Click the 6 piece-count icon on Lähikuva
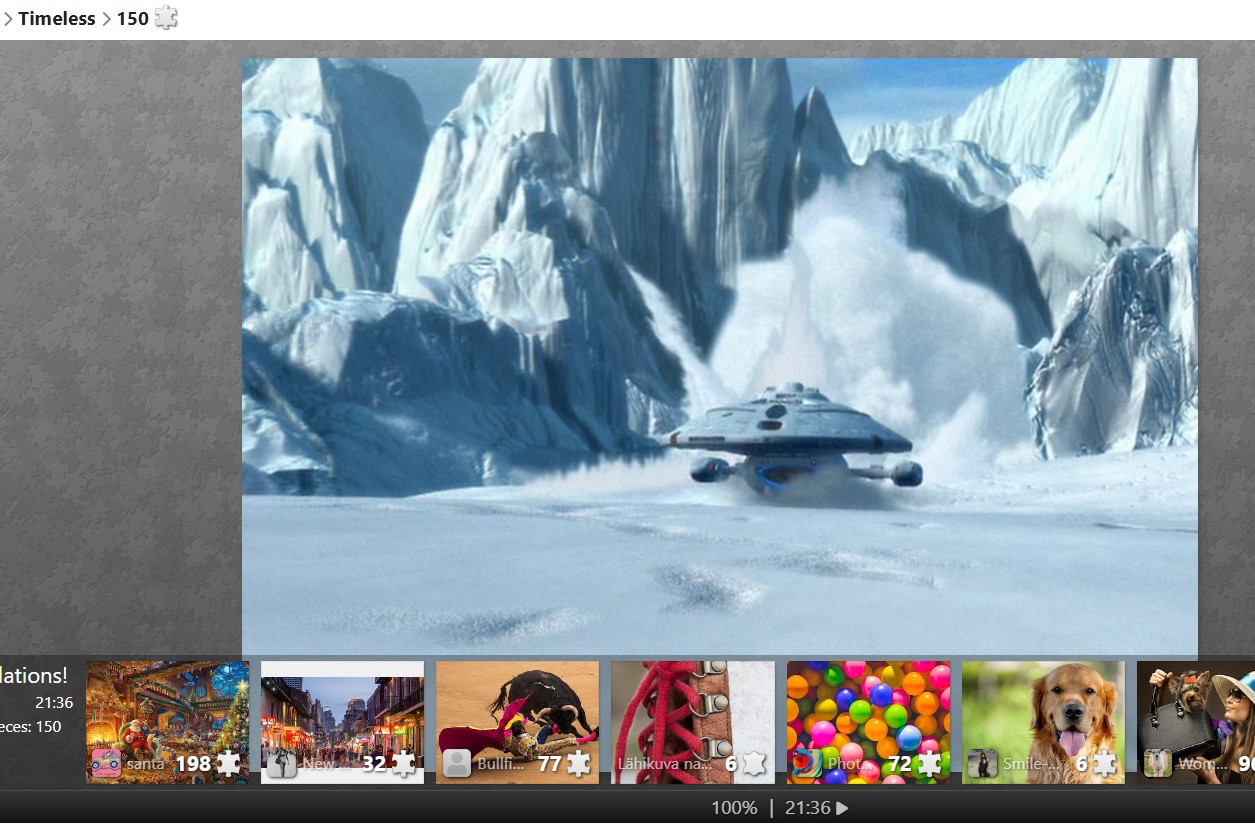 click(x=754, y=764)
